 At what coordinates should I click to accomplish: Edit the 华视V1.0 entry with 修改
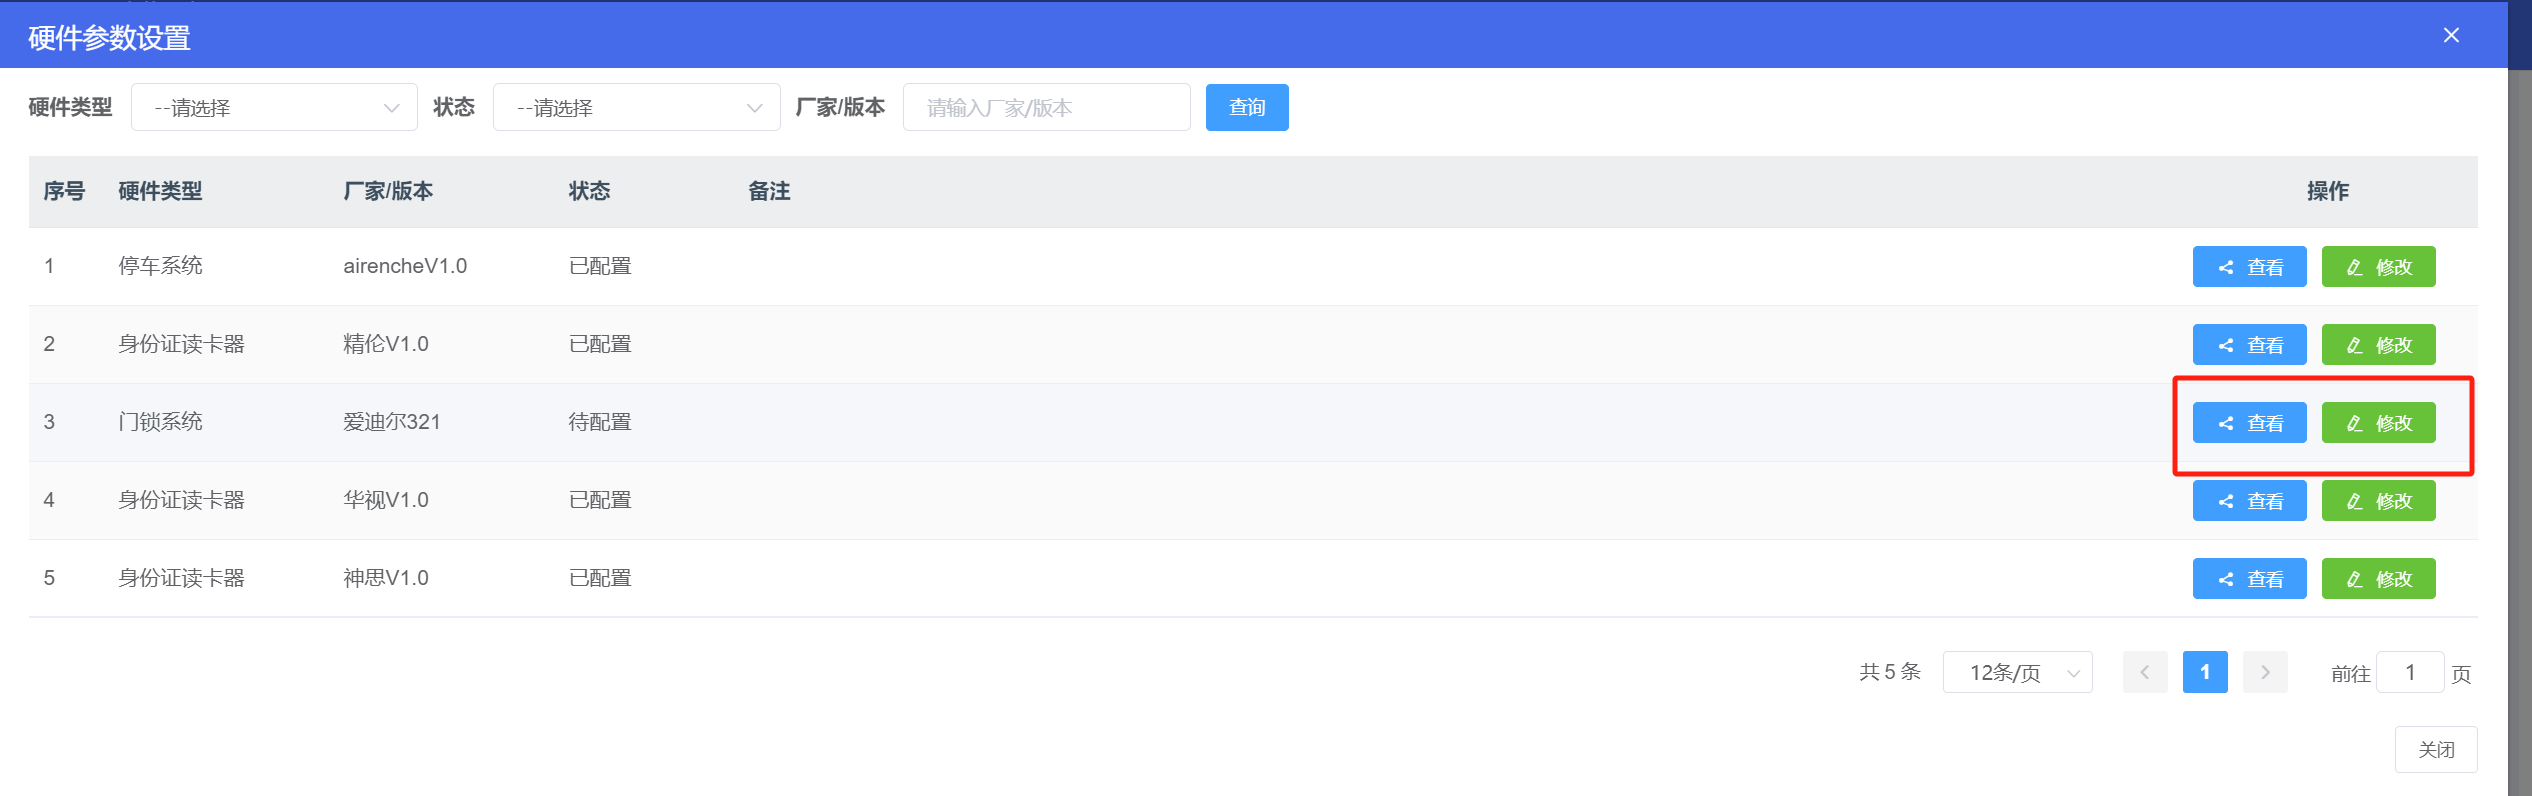pos(2378,501)
